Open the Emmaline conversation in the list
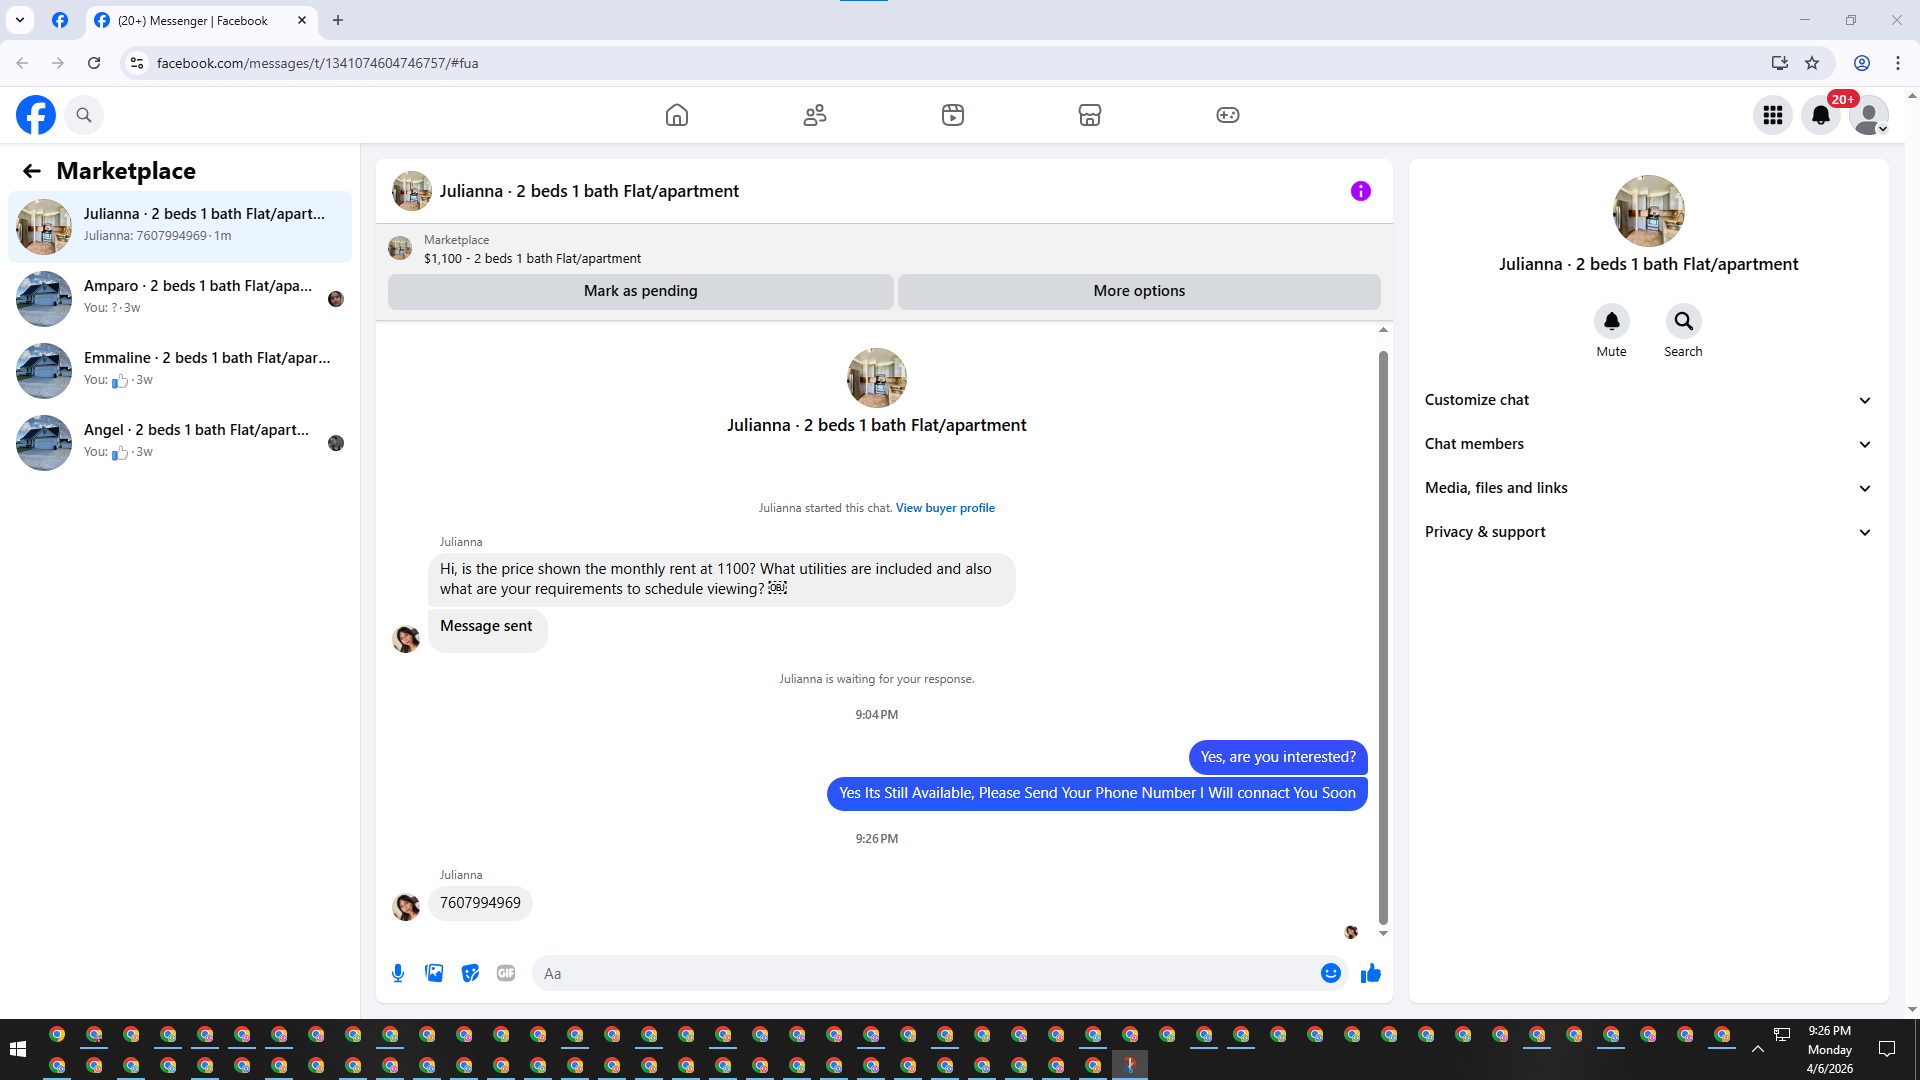The image size is (1920, 1080). point(180,371)
